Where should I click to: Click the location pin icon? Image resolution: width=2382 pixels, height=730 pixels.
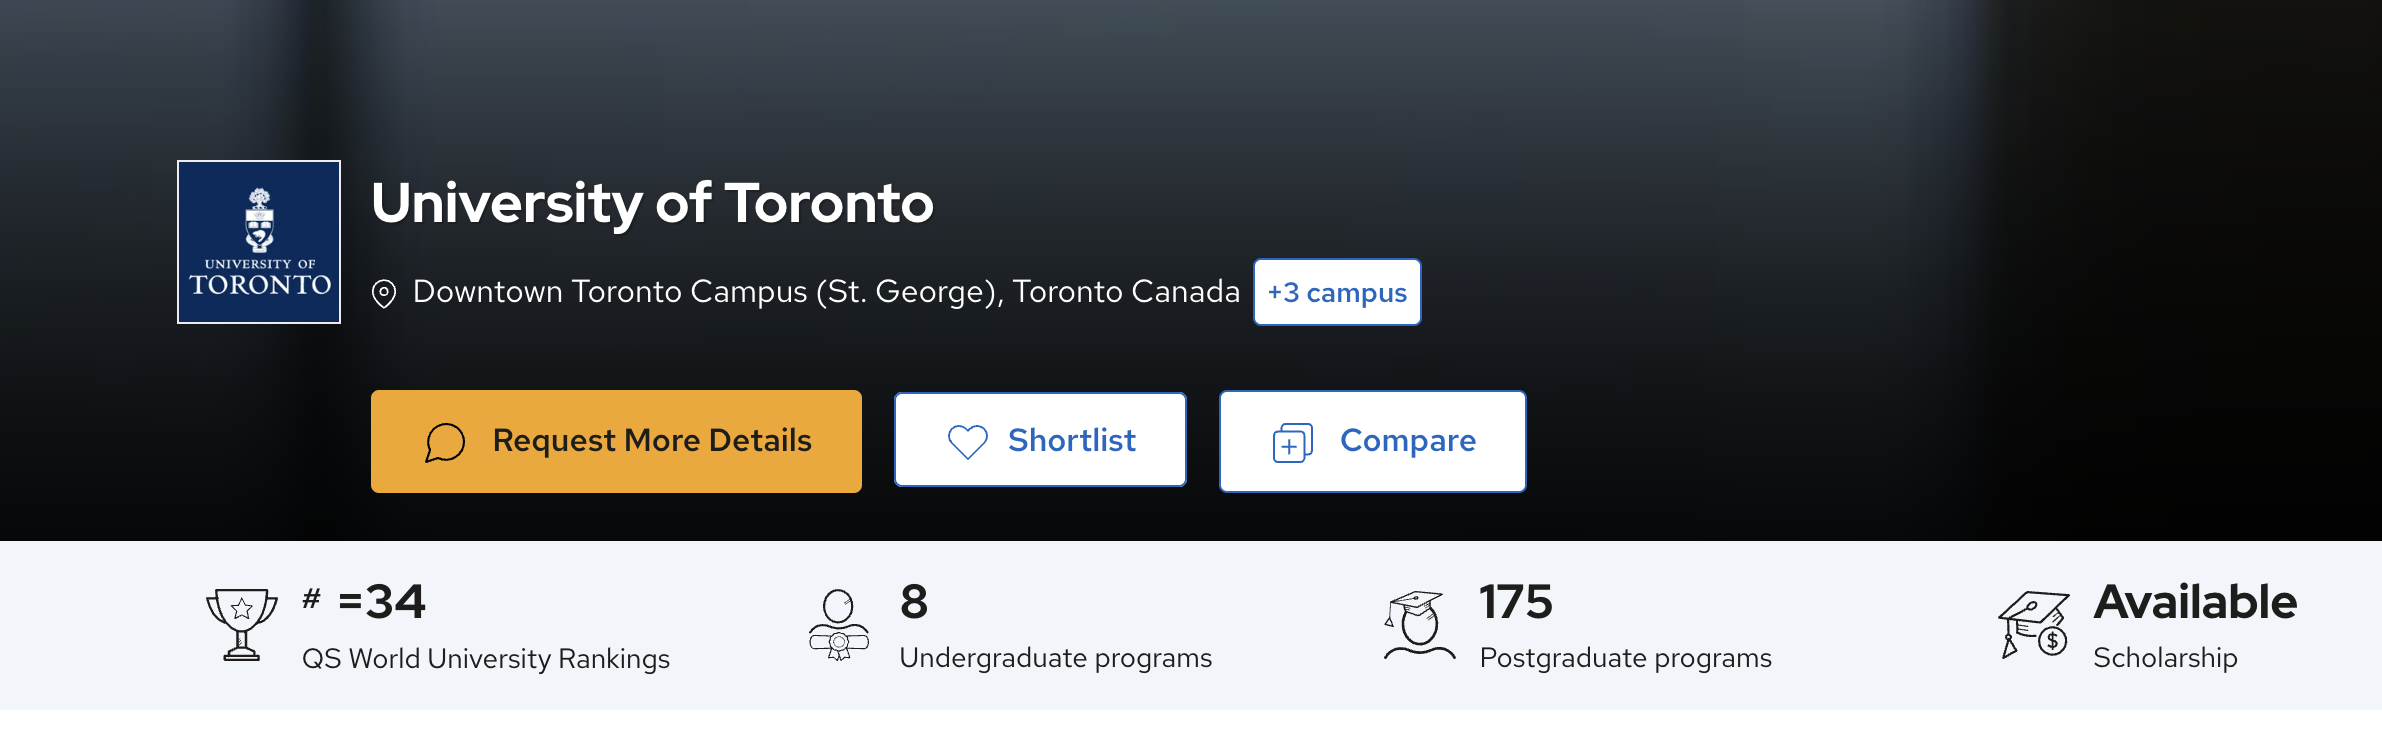click(384, 294)
